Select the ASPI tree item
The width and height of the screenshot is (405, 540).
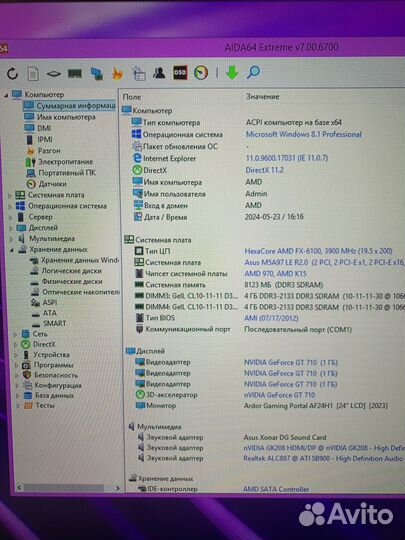click(49, 302)
